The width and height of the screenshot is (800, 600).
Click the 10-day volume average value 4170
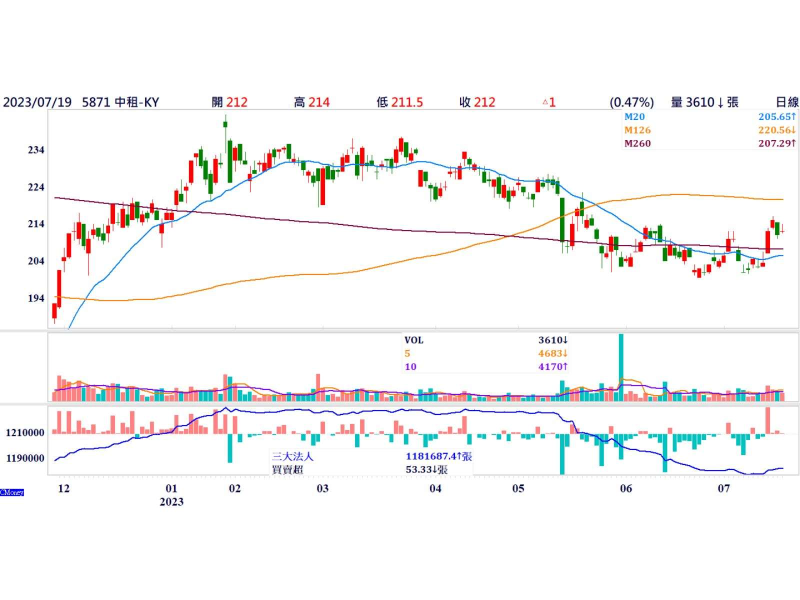click(x=553, y=367)
